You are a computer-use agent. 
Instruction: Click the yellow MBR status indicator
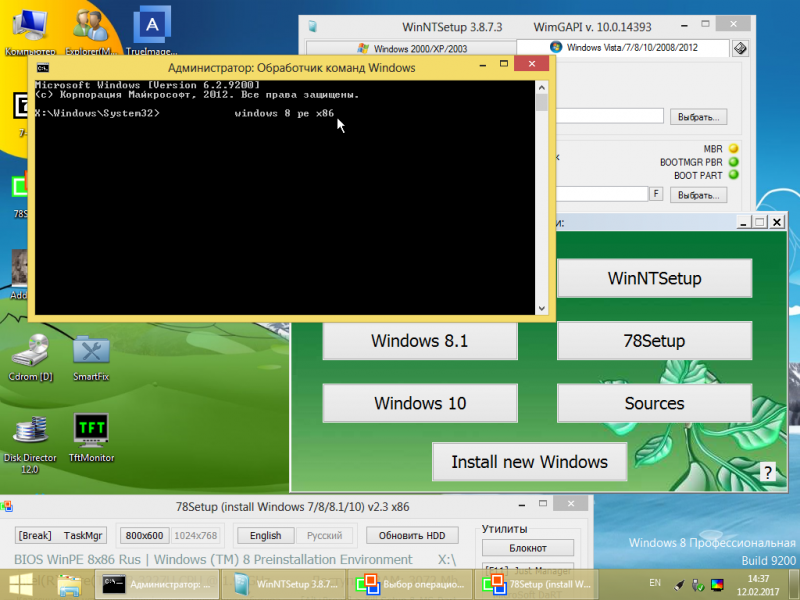(x=734, y=148)
